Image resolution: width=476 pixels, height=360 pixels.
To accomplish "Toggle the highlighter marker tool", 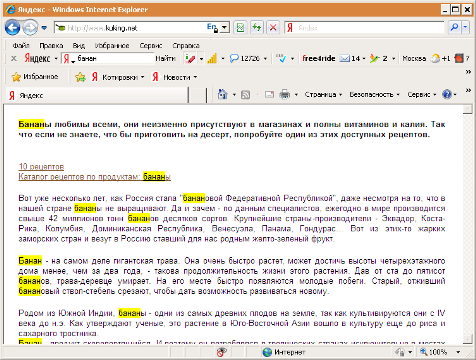I will tap(190, 59).
